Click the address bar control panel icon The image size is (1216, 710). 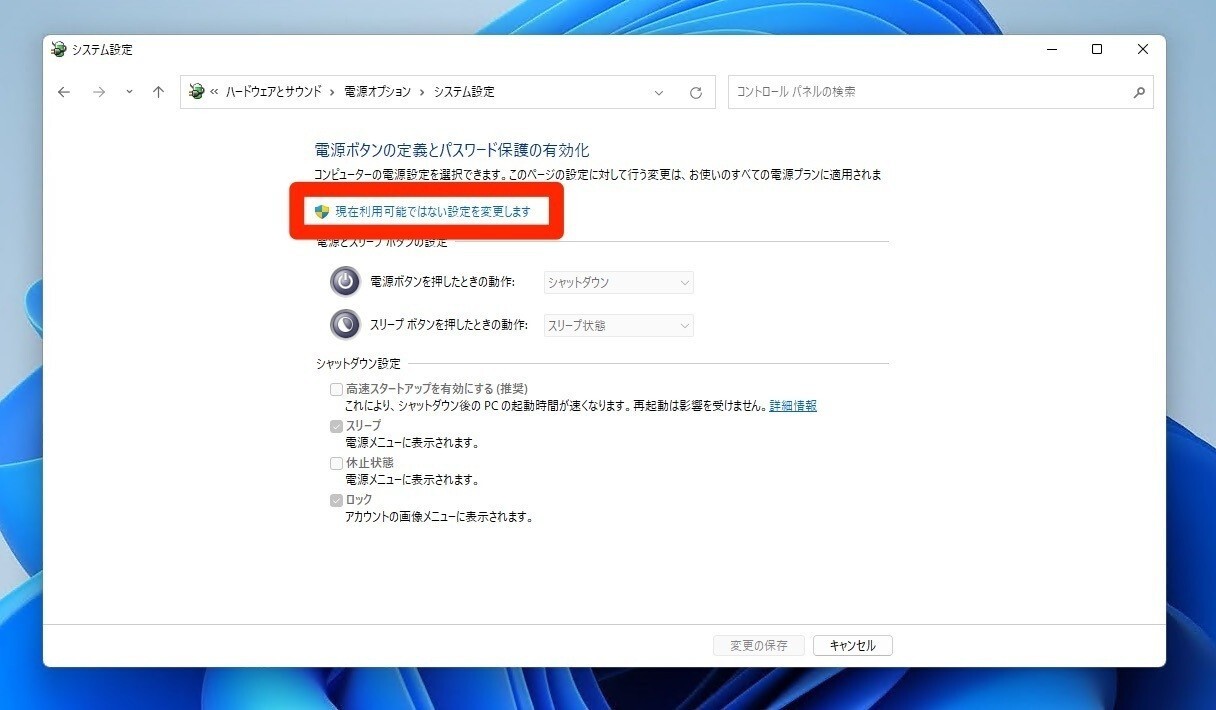tap(196, 91)
